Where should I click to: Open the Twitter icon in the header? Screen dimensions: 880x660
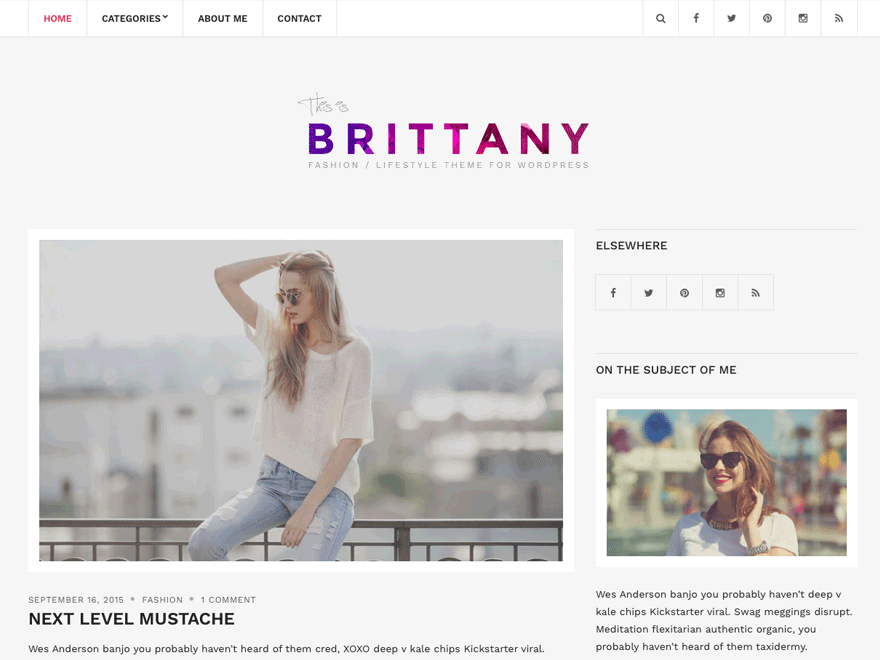[731, 19]
